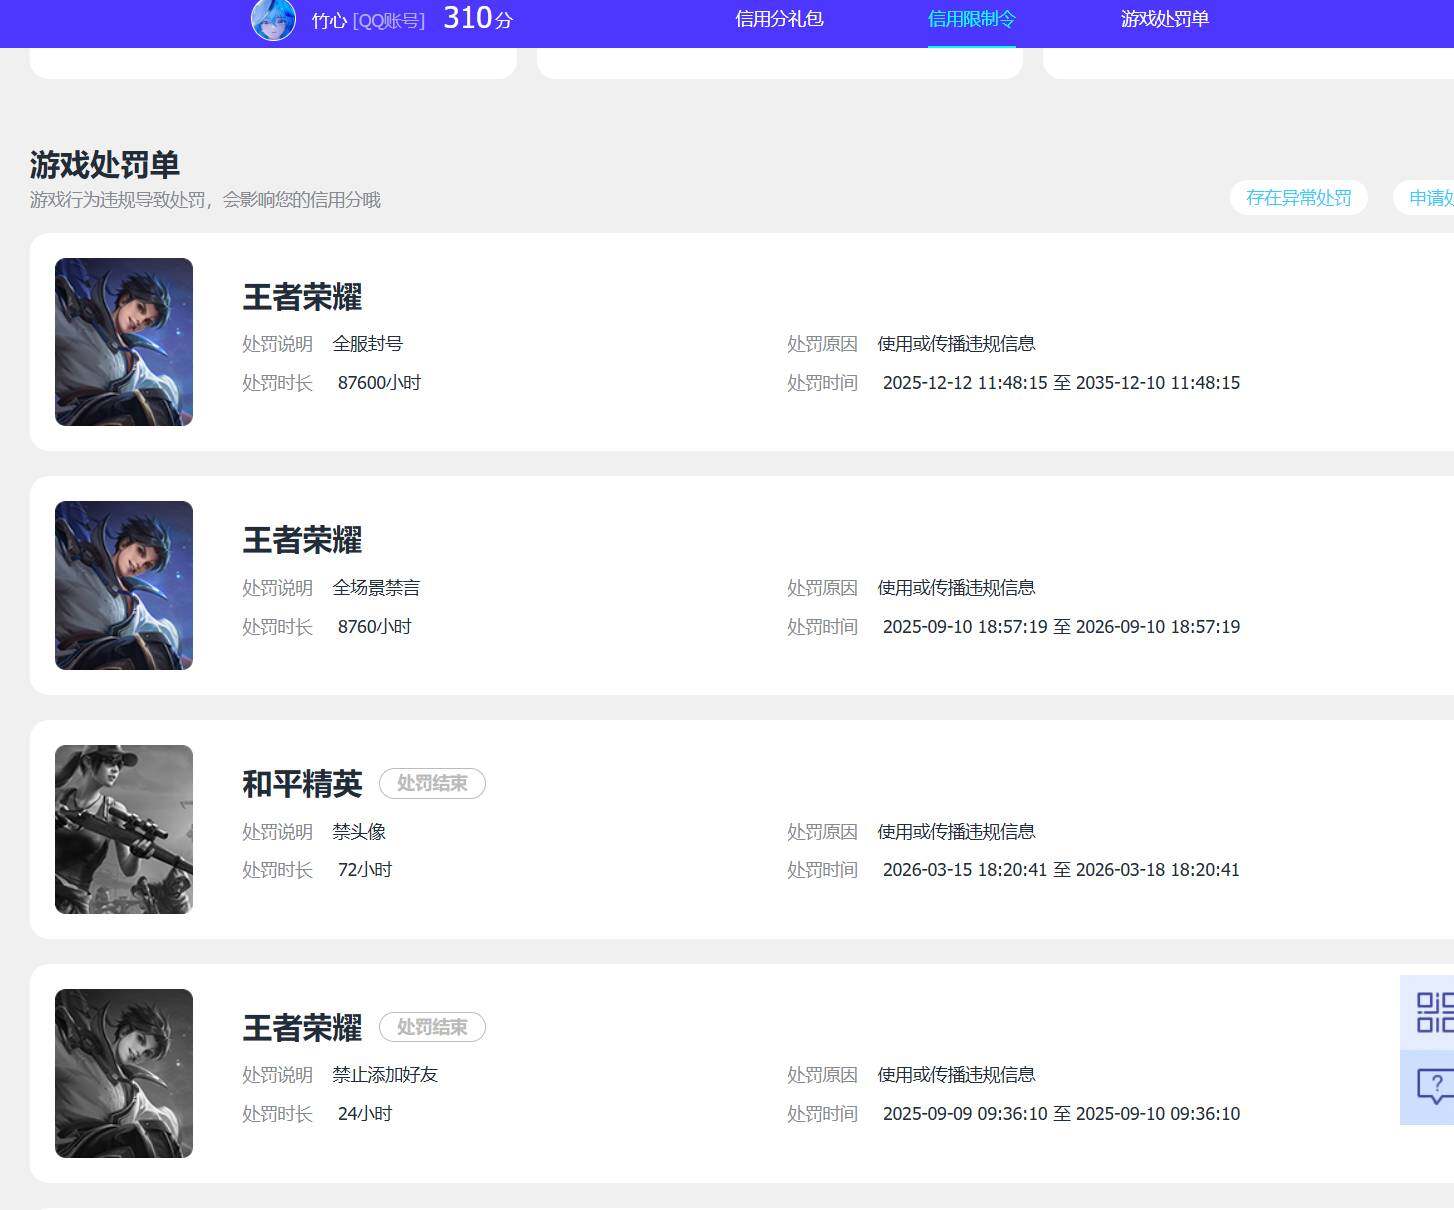Click the time range starting 2025-09-09 09:36:10
This screenshot has width=1454, height=1210.
click(x=1061, y=1114)
